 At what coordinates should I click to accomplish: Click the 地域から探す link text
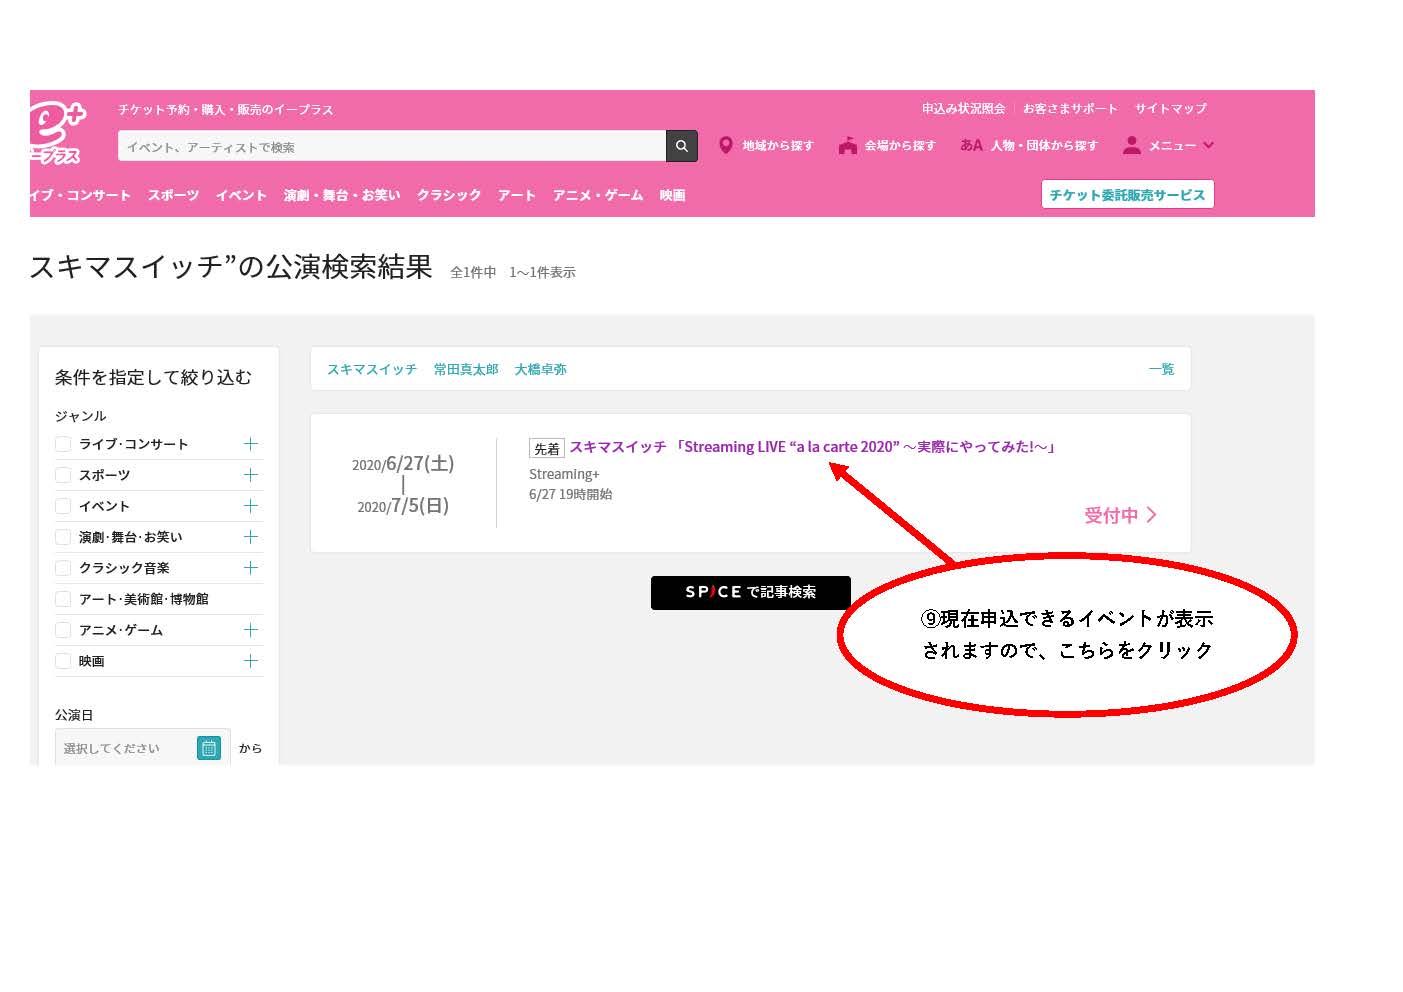777,146
